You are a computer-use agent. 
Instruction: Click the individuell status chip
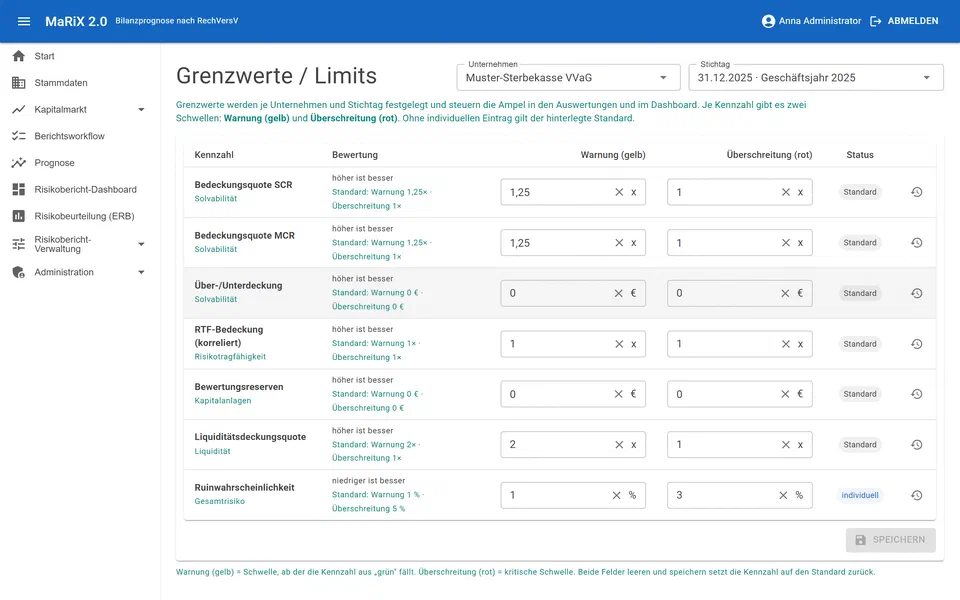[x=860, y=495]
